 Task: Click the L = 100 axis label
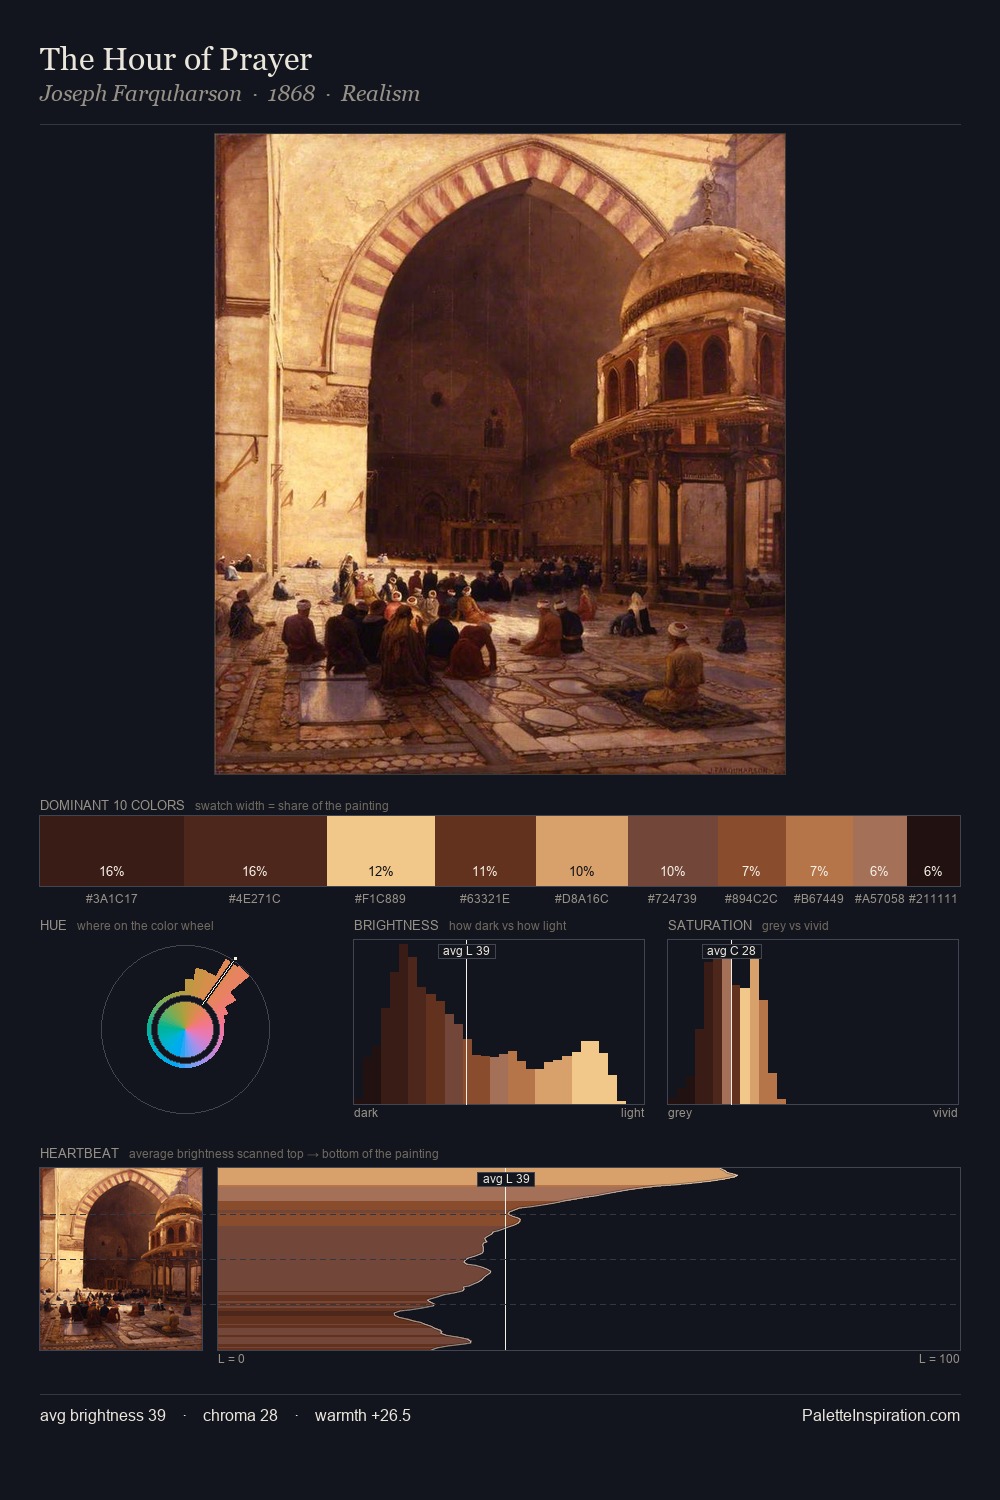tap(939, 1359)
